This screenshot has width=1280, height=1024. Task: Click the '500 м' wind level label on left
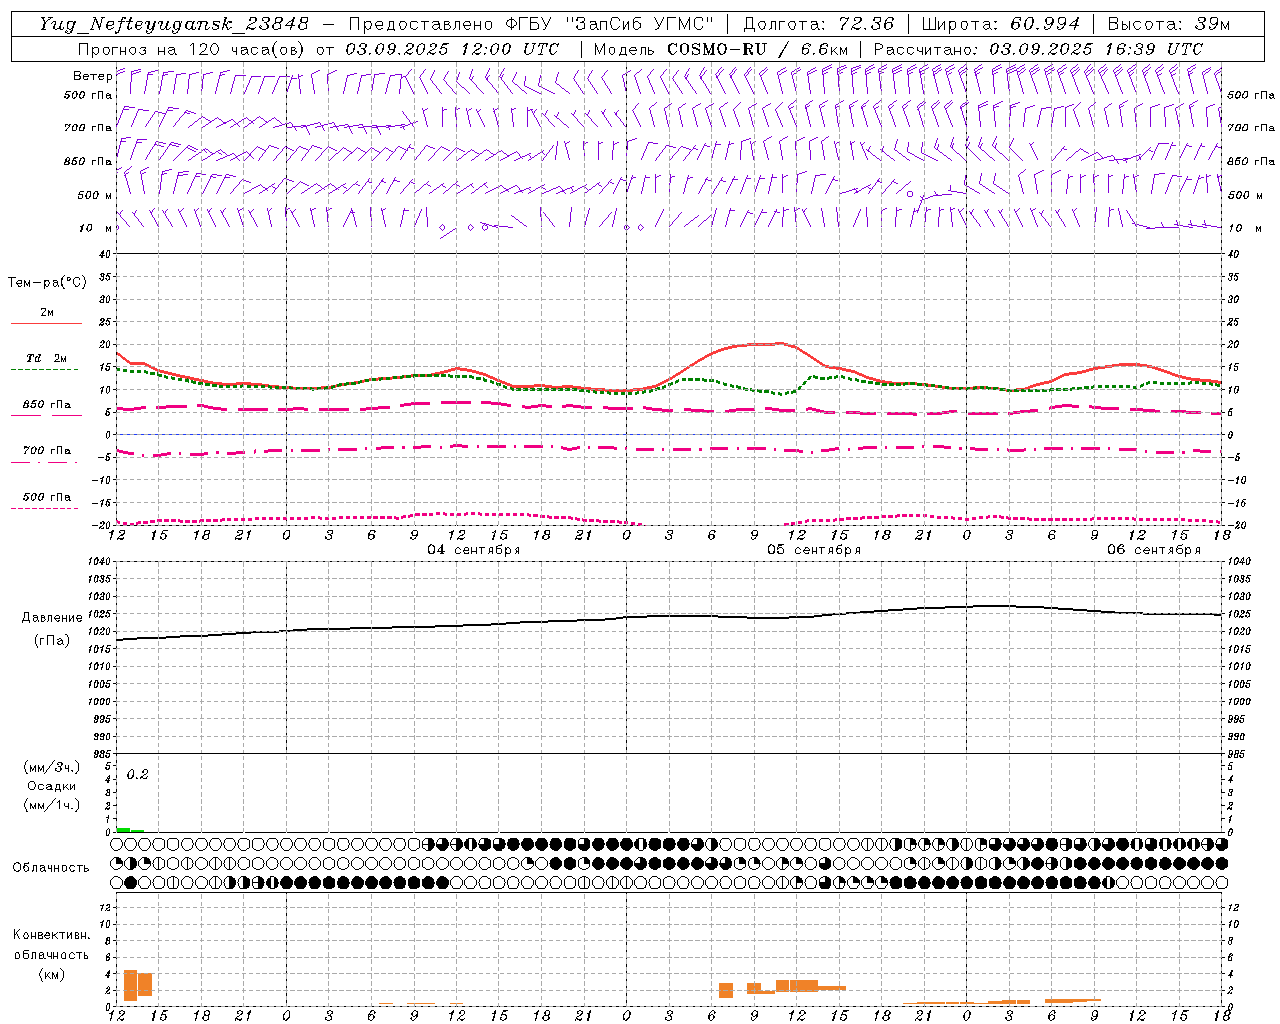[95, 195]
